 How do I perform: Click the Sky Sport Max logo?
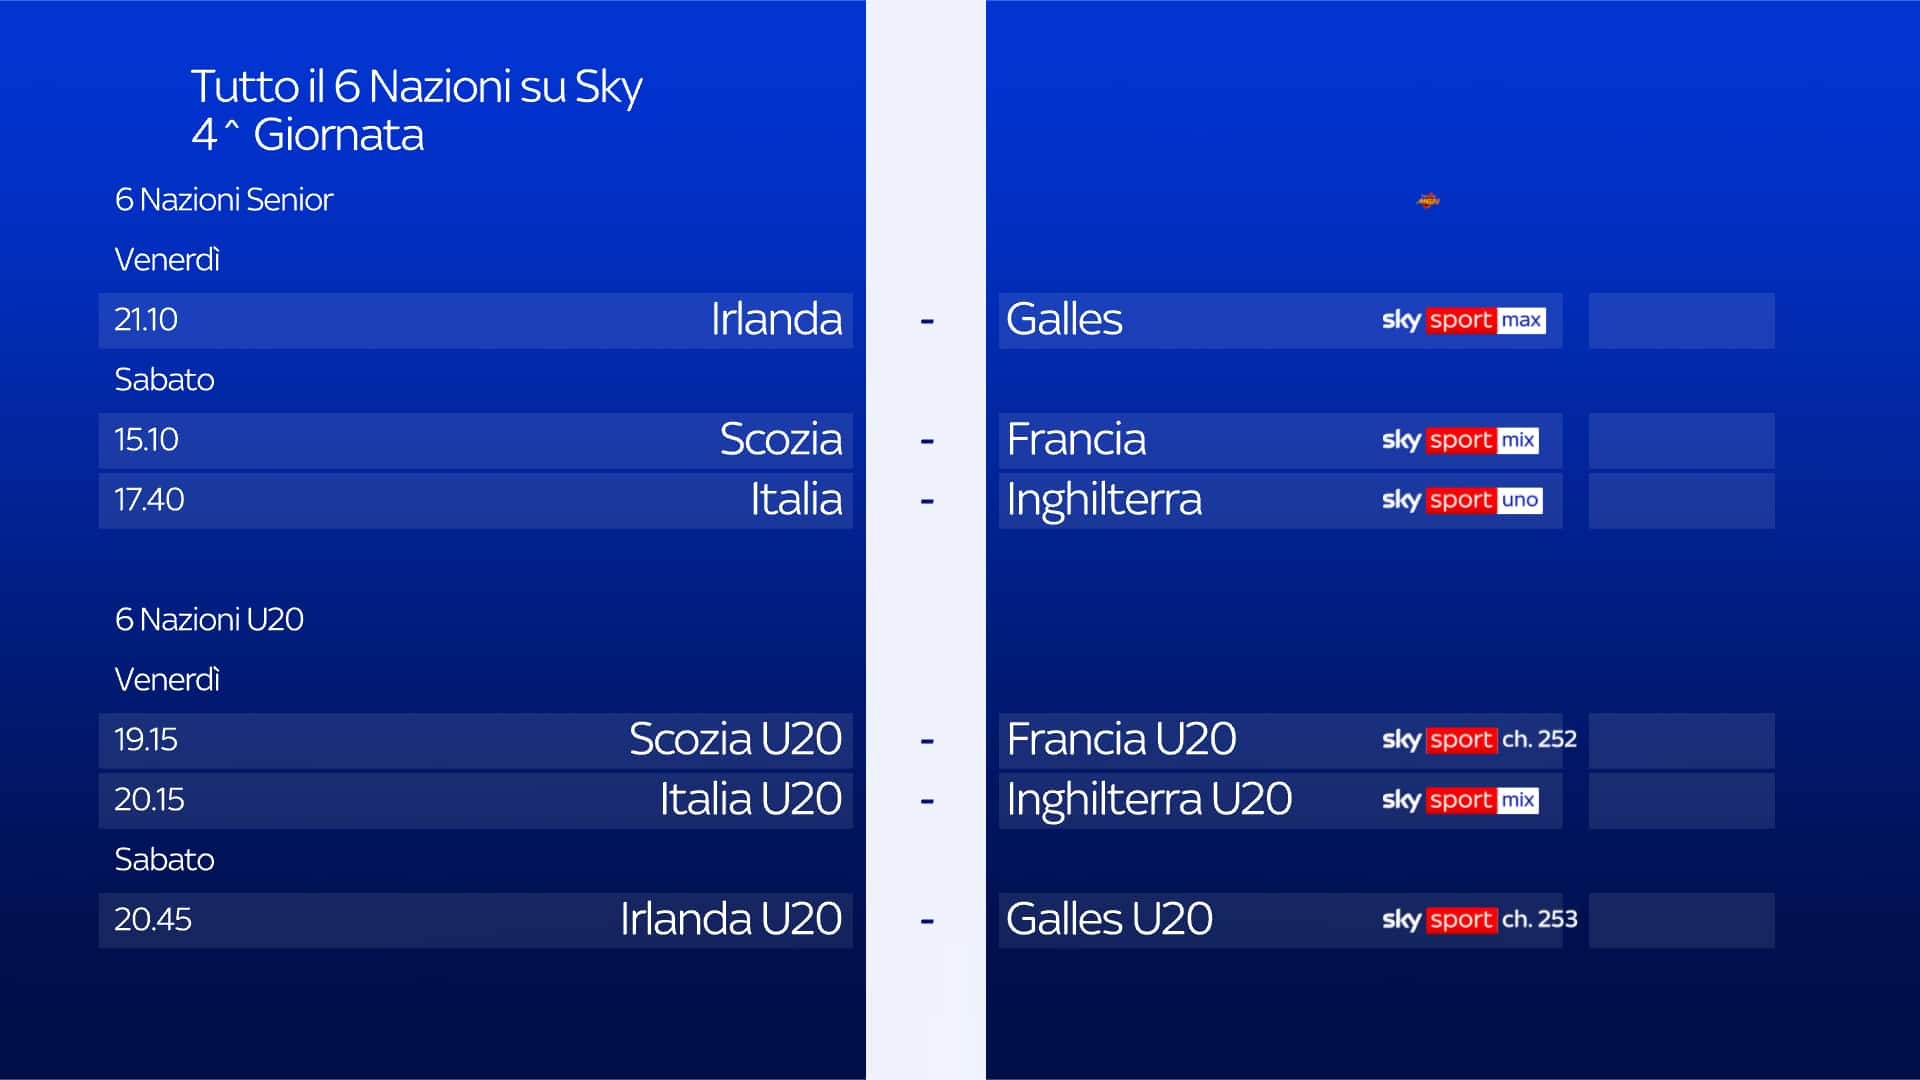[1463, 320]
